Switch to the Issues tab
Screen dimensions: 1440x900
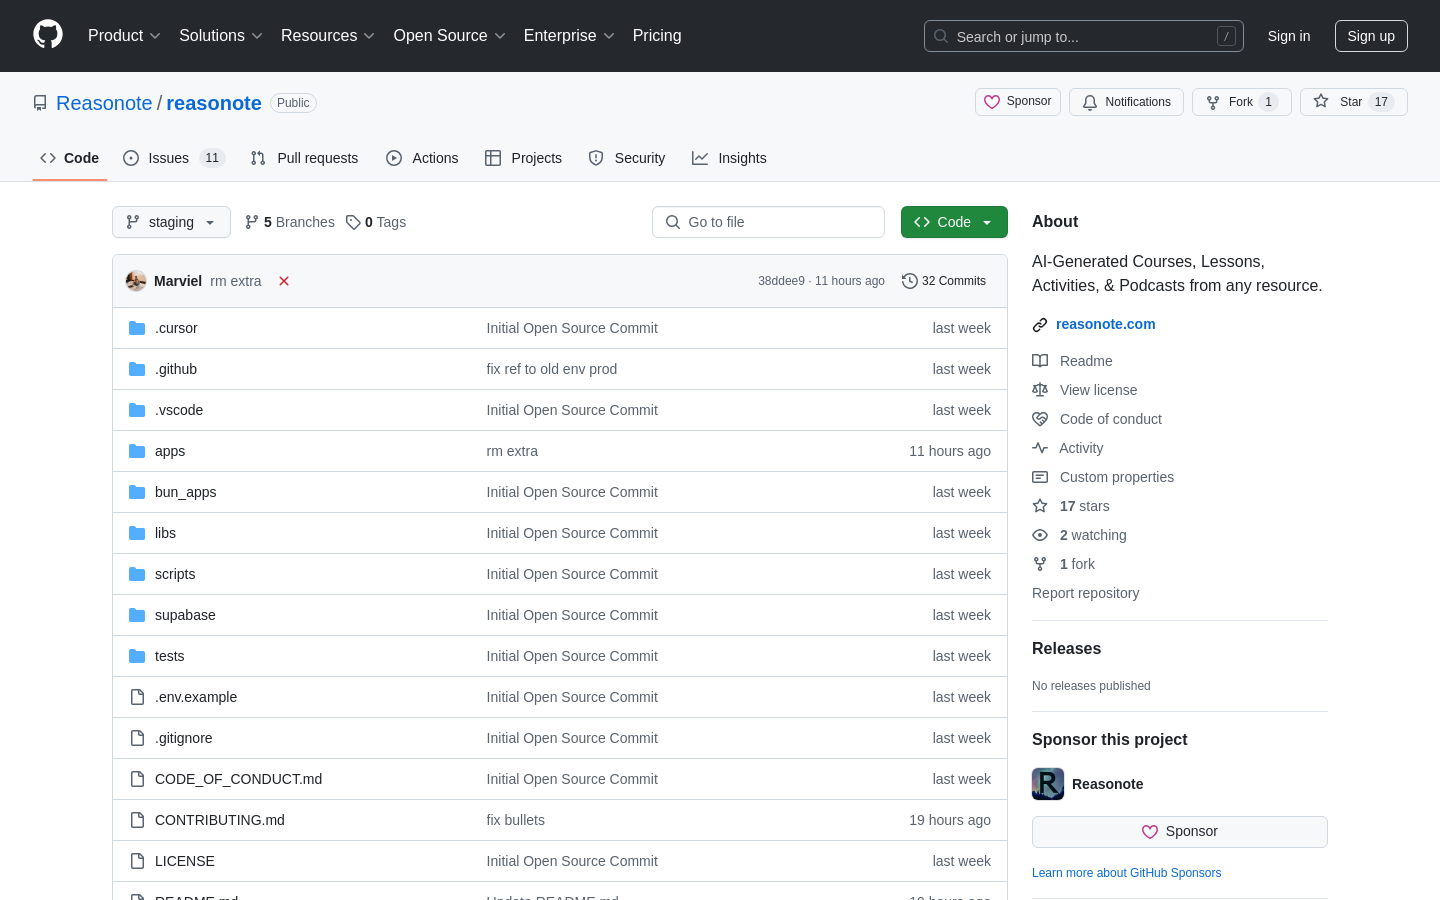tap(174, 158)
